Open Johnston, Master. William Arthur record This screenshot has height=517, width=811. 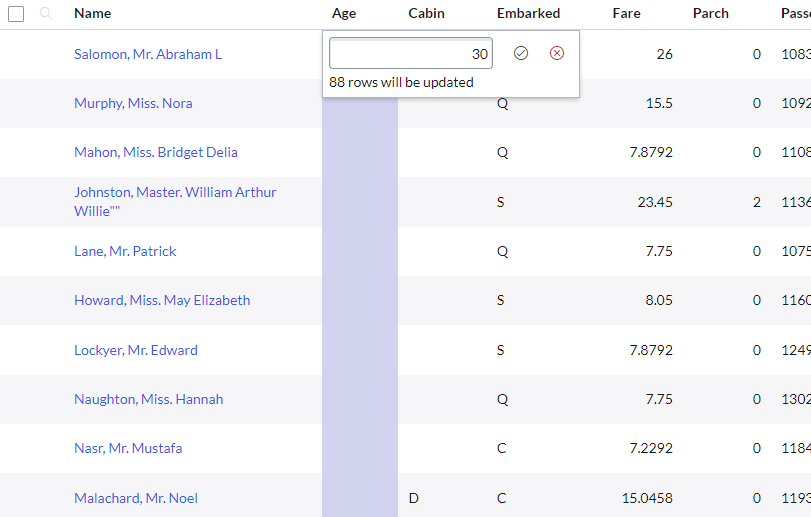(175, 202)
